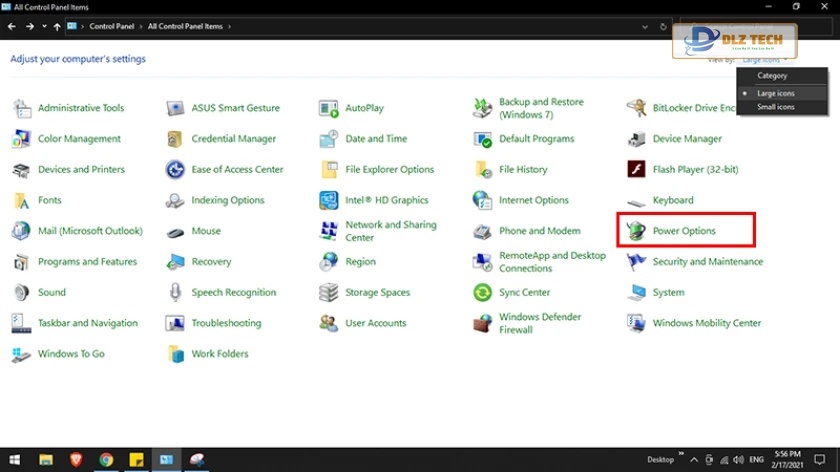Open User Accounts
Image resolution: width=840 pixels, height=472 pixels.
[375, 323]
